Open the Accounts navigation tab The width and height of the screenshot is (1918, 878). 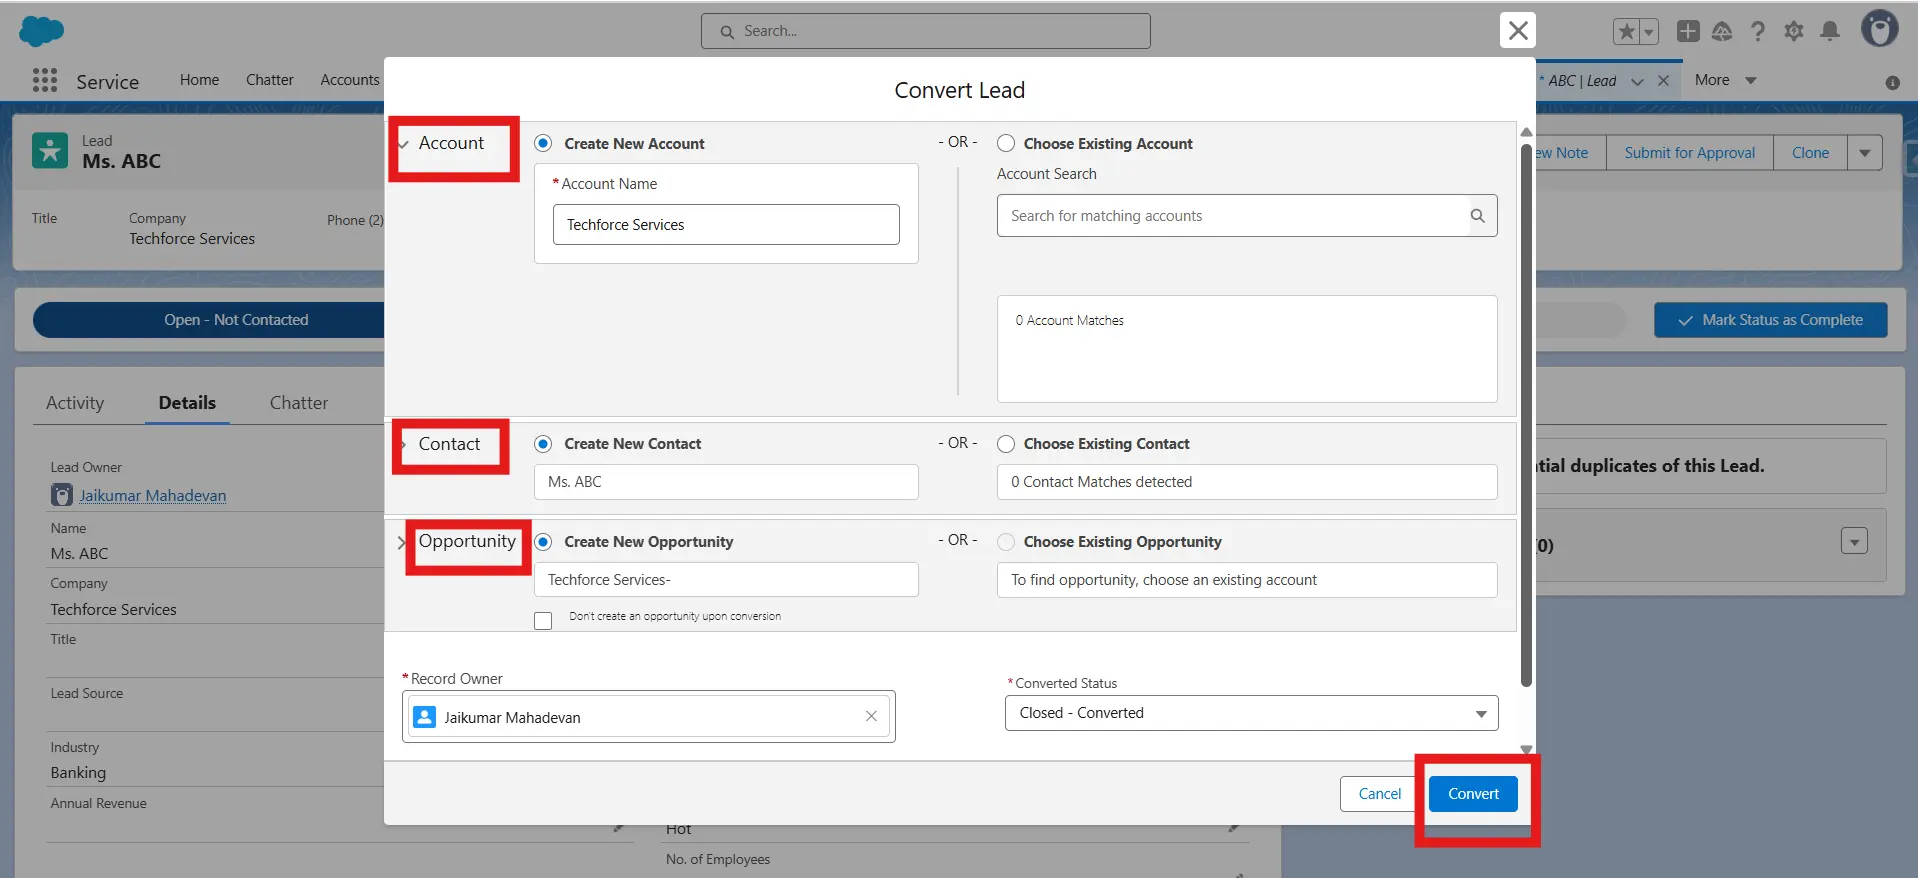click(350, 80)
